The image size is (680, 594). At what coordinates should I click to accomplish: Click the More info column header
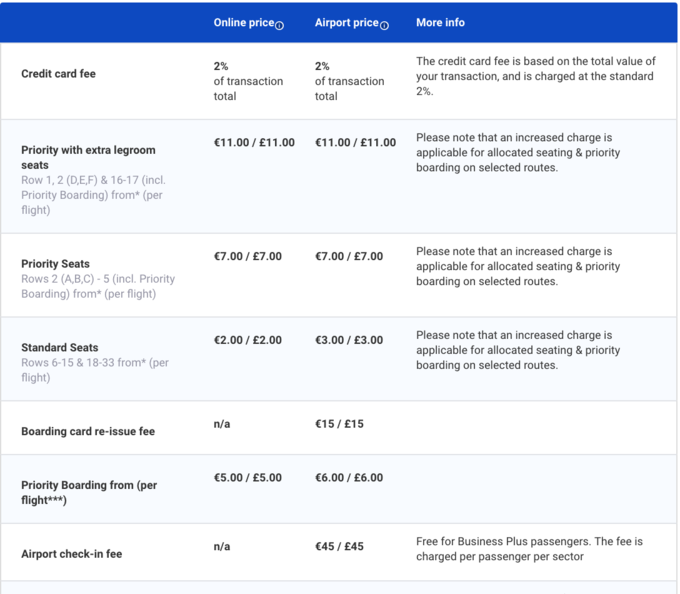(x=440, y=23)
